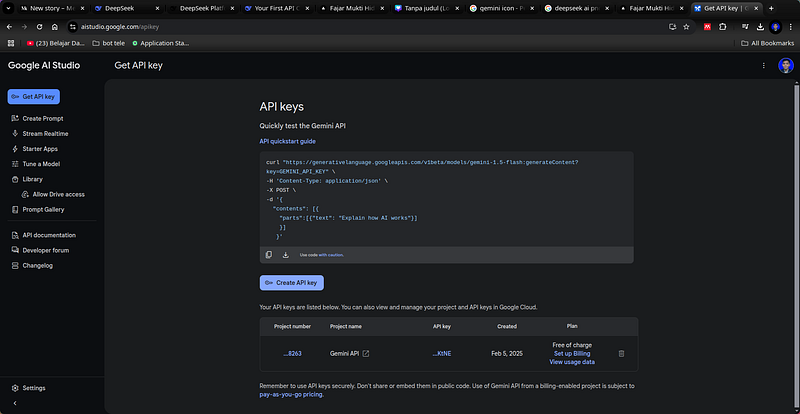Click the Google AI Studio logo

(x=44, y=65)
